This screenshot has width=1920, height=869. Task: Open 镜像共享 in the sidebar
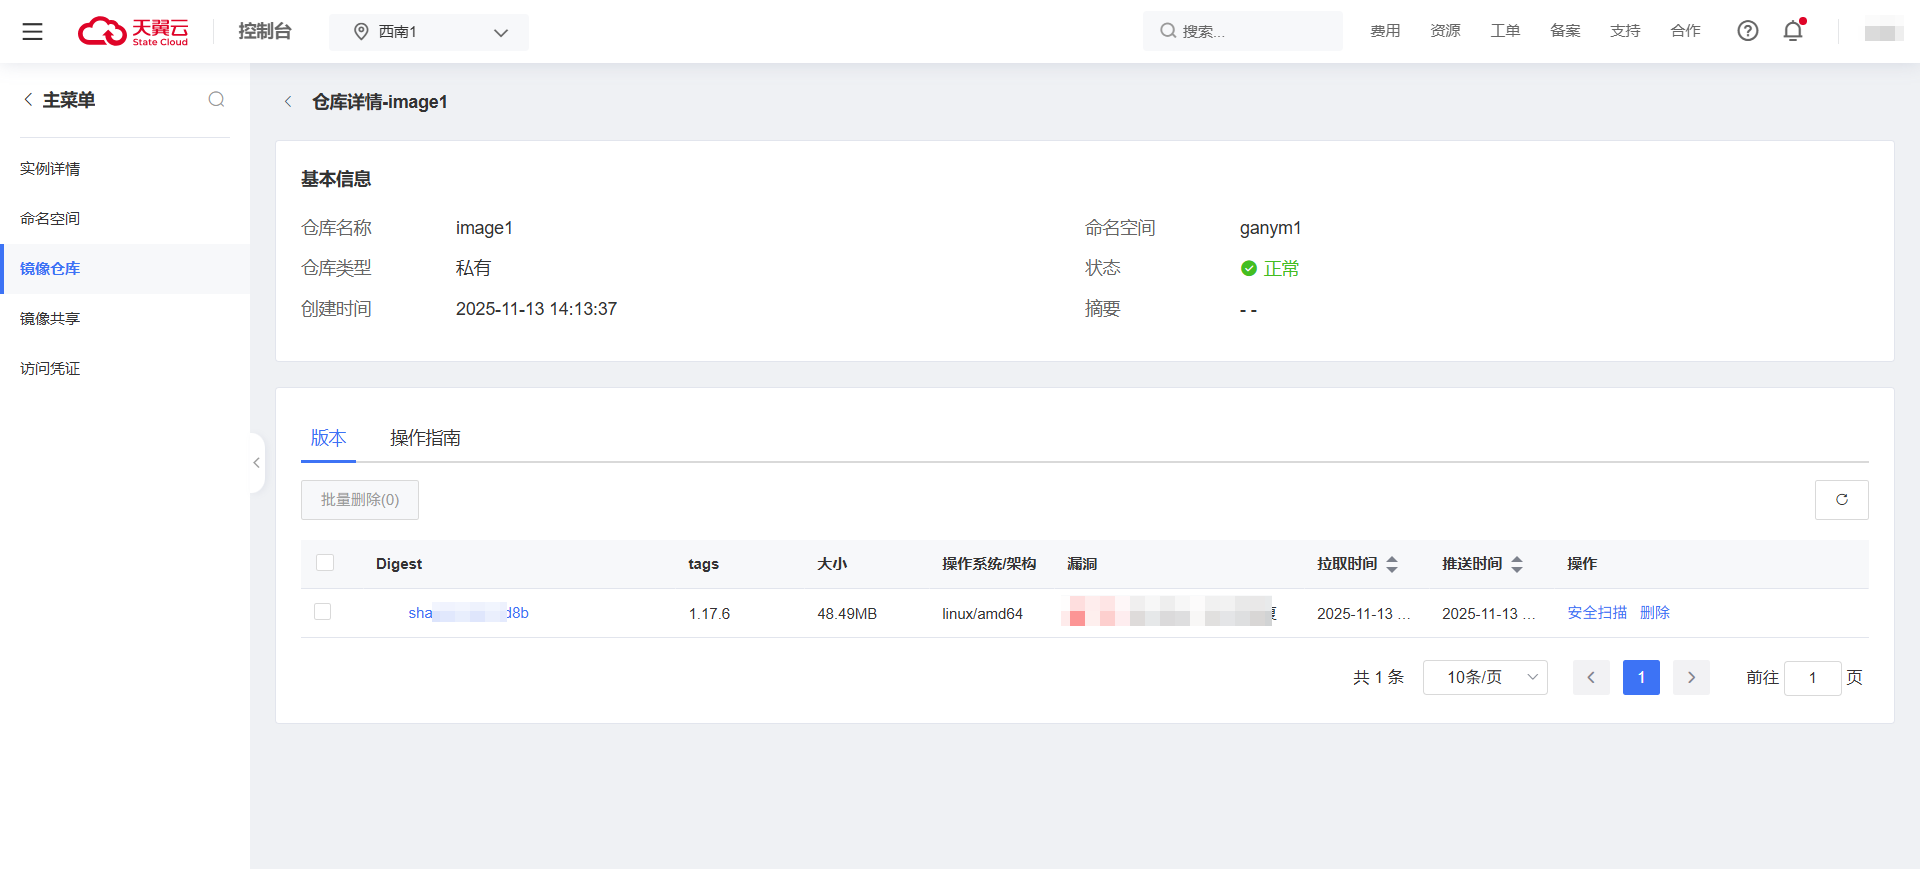pos(50,319)
